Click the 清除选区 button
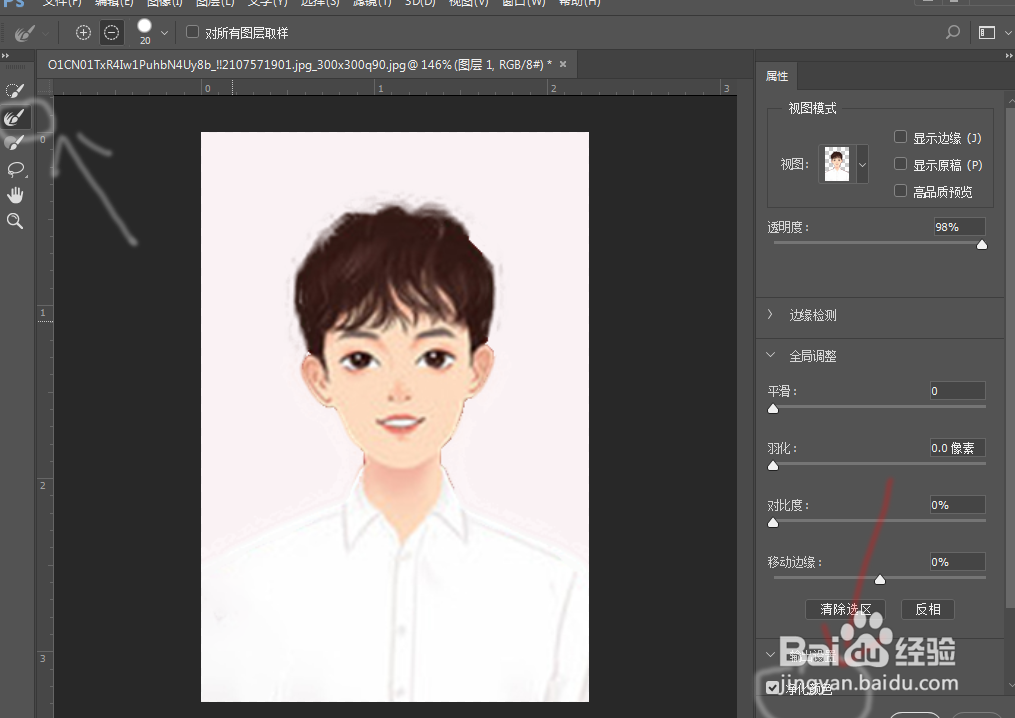 coord(845,609)
